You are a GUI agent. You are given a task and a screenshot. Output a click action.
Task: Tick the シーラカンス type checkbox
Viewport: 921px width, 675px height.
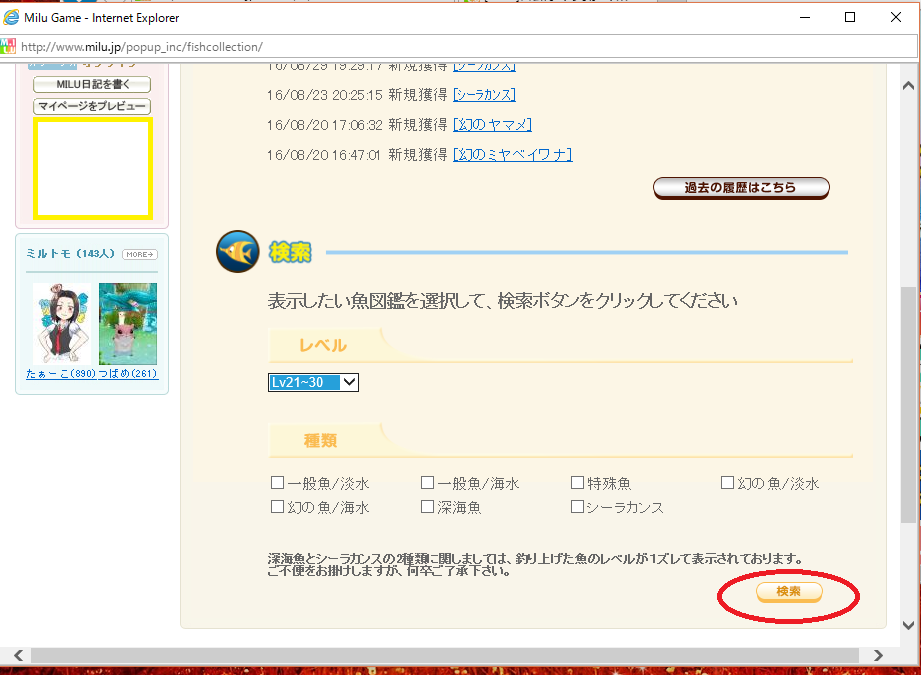[577, 507]
